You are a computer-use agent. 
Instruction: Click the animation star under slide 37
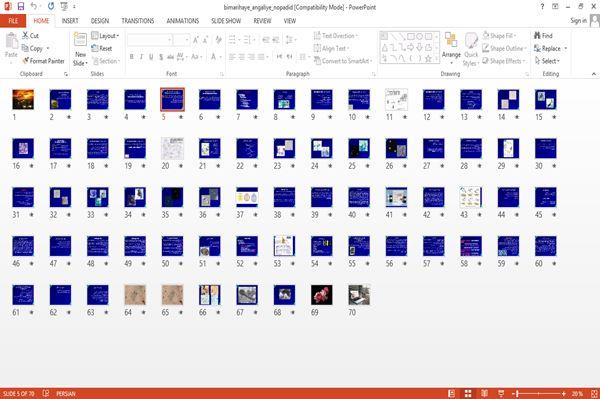256,215
